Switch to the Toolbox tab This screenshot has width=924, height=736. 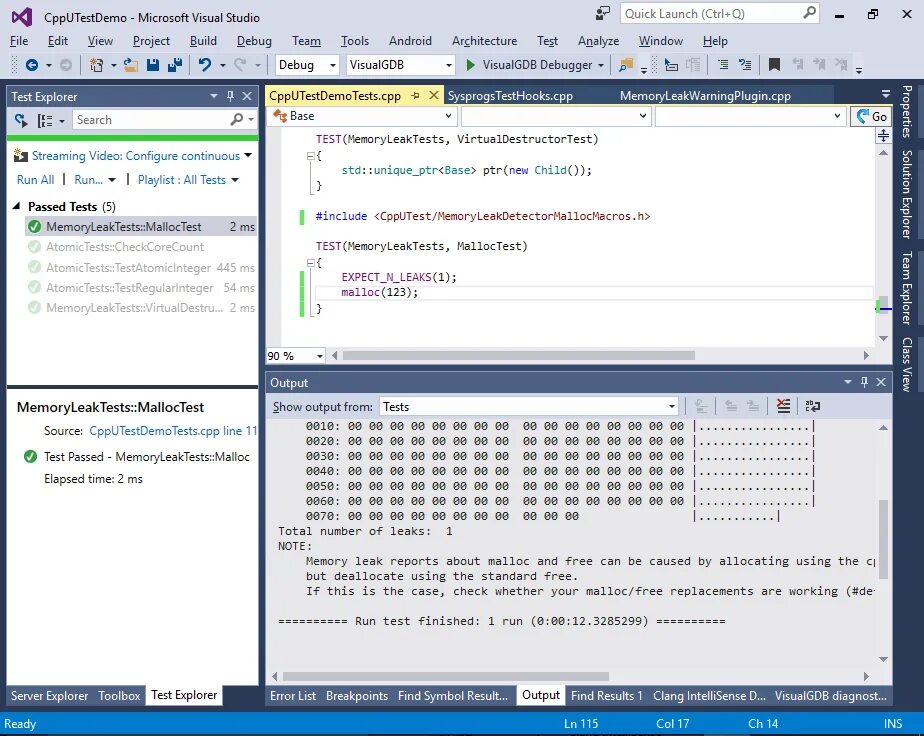(x=119, y=695)
